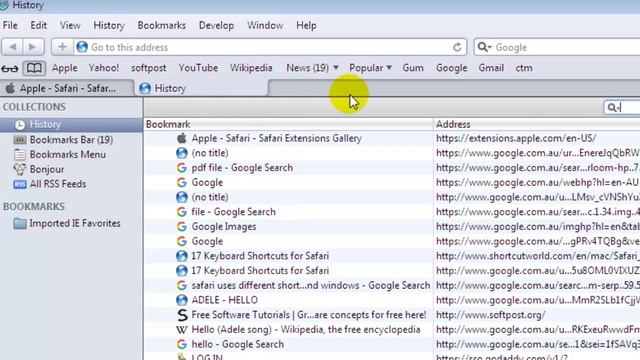Screen dimensions: 640x360
Task: Sort by the Bookmark column header
Action: [288, 124]
